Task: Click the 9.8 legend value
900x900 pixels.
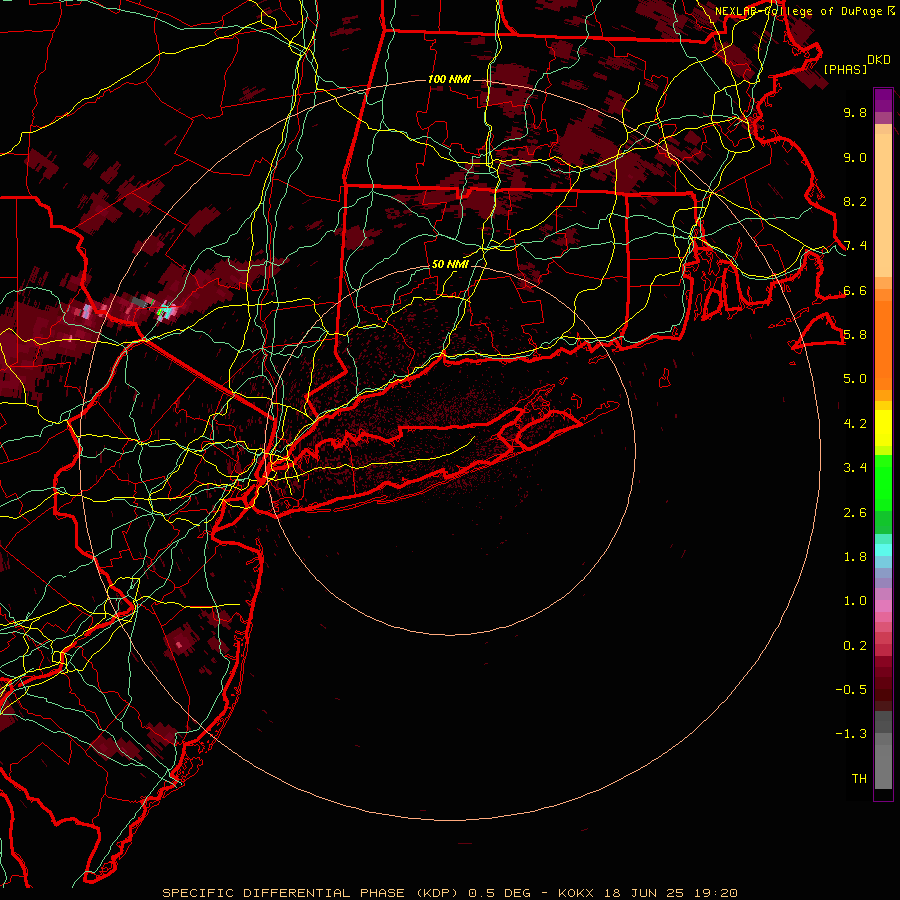Action: click(855, 112)
